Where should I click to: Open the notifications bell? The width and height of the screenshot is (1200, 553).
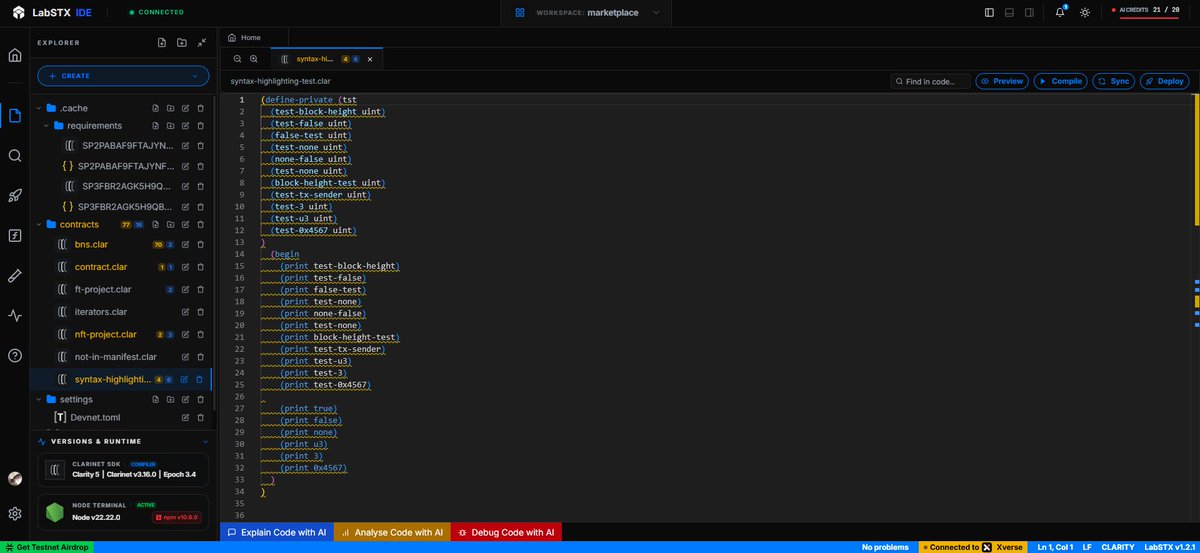pos(1060,12)
